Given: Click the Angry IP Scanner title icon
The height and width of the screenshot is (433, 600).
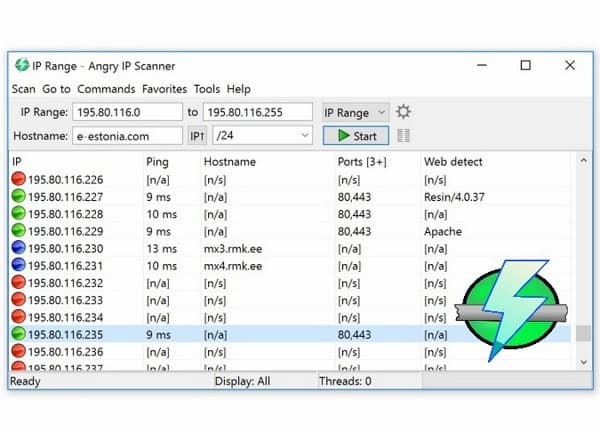Looking at the screenshot, I should 22,65.
